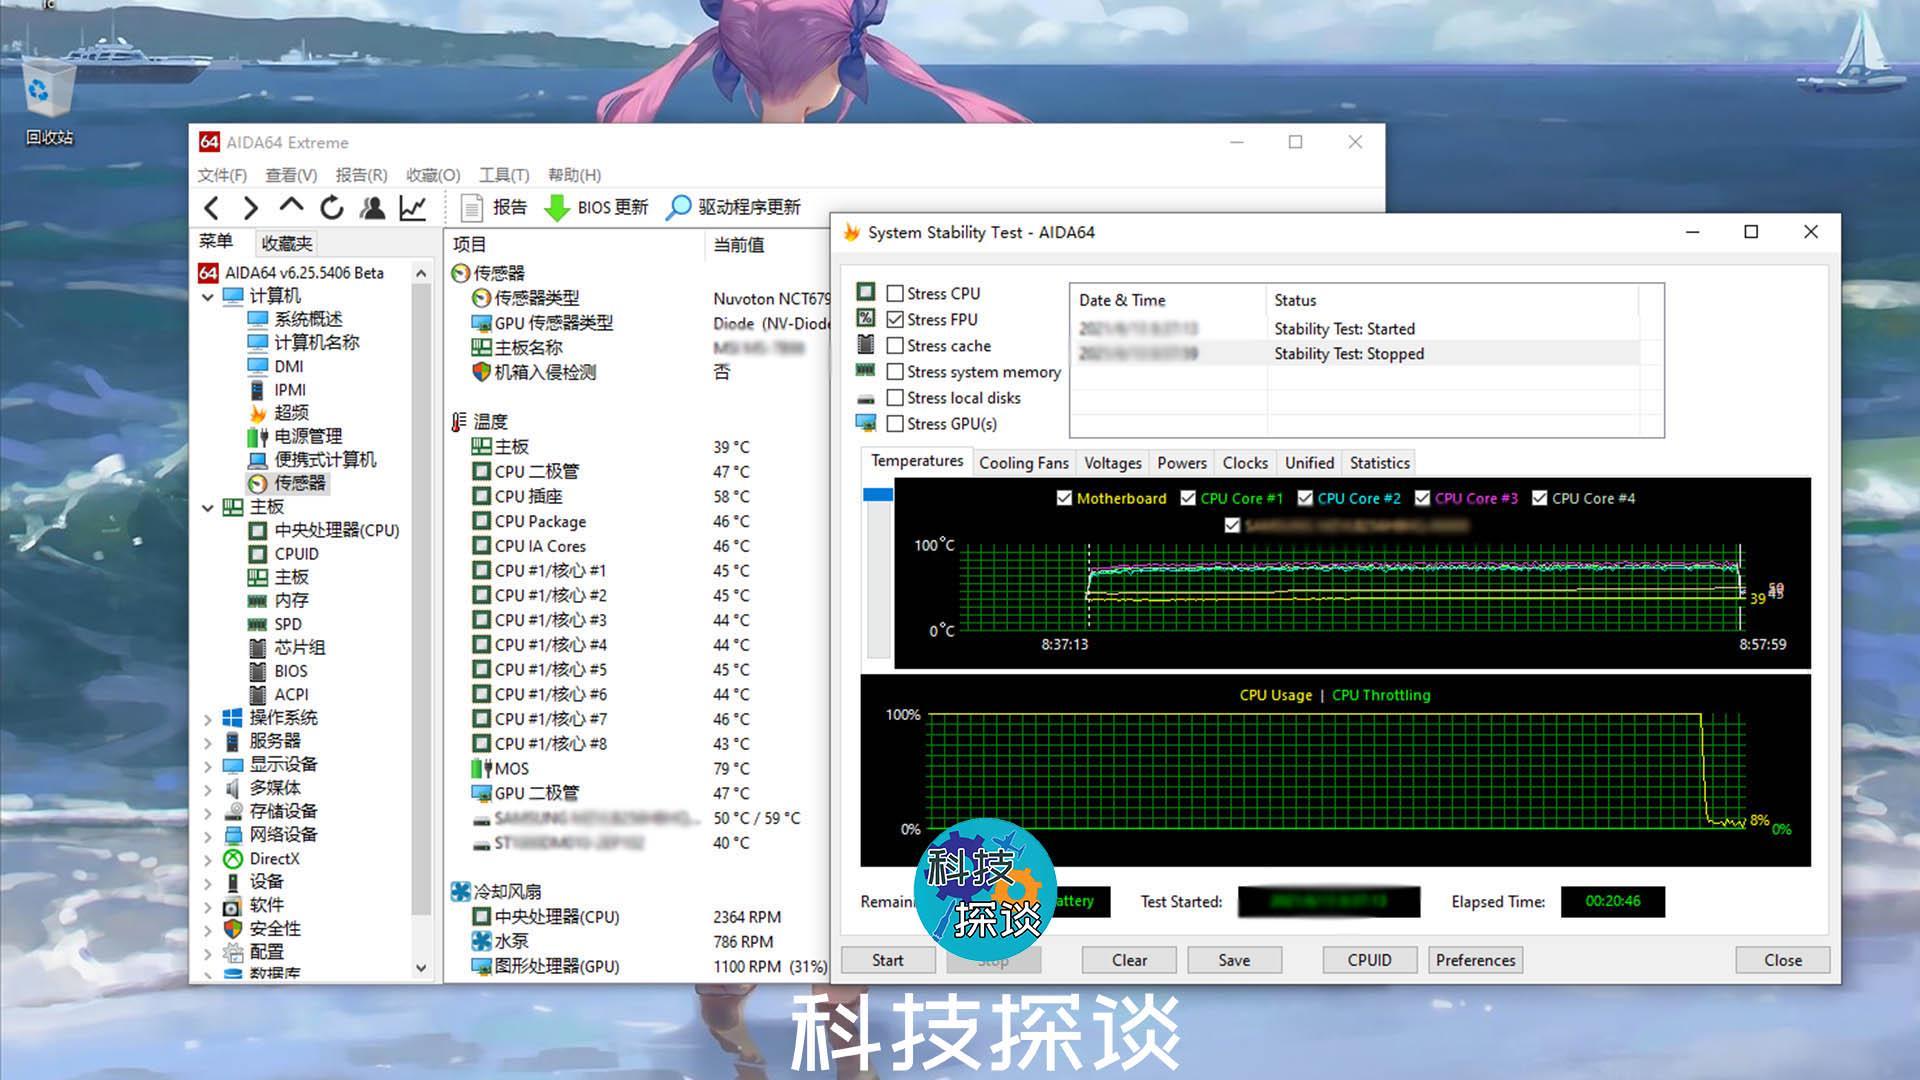Select 超频 overclock tree item
Screen dimensions: 1920x1080
[x=280, y=413]
